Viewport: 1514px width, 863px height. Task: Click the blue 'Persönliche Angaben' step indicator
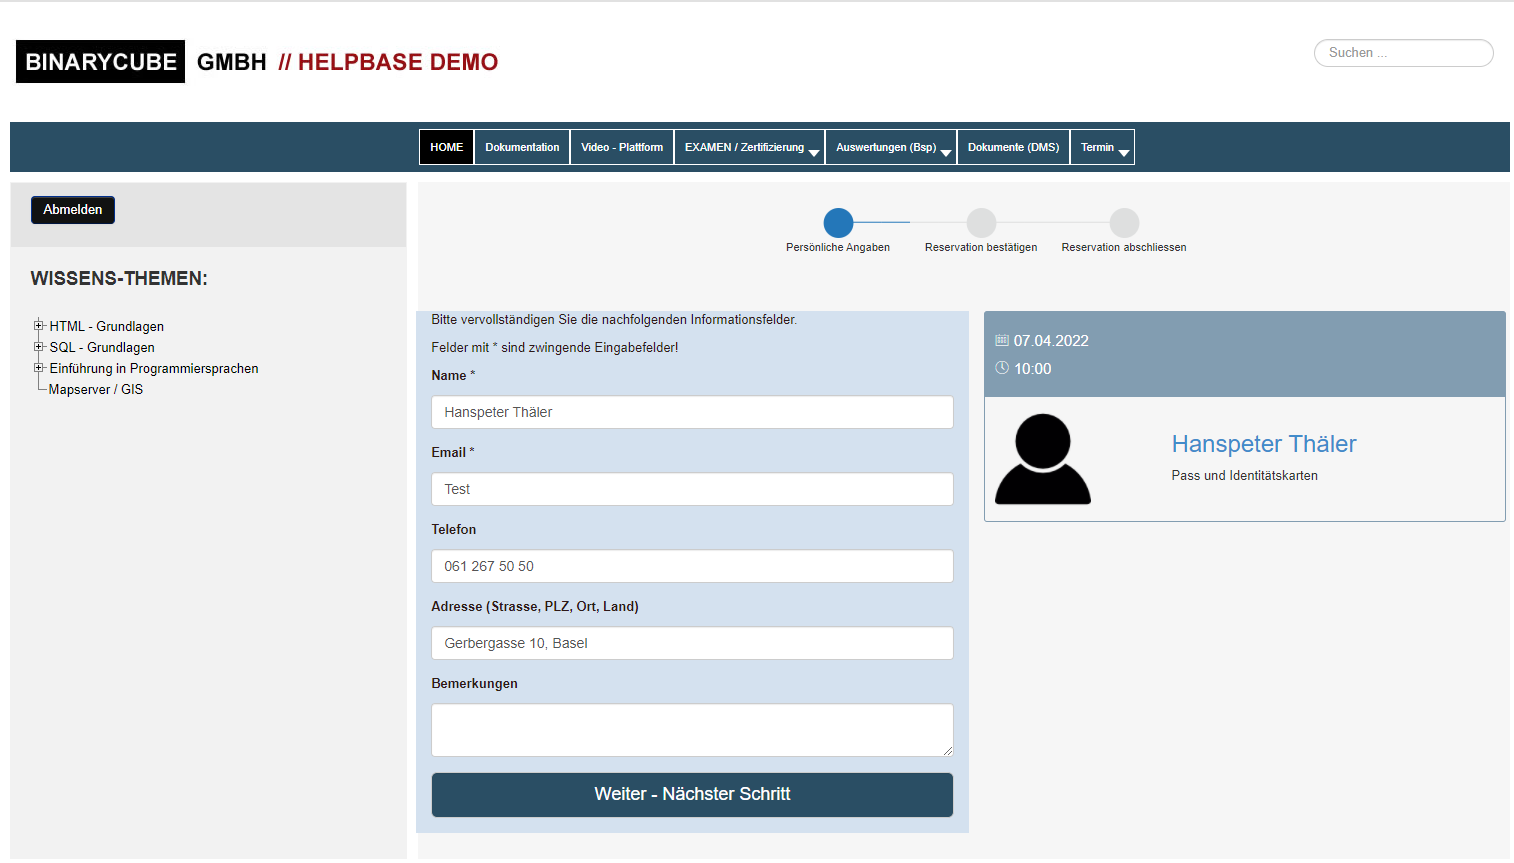click(838, 222)
